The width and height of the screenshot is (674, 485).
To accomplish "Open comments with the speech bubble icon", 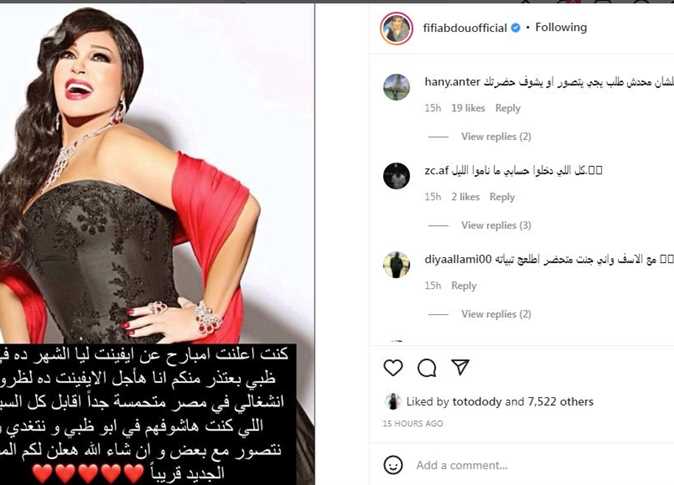I will click(x=427, y=368).
